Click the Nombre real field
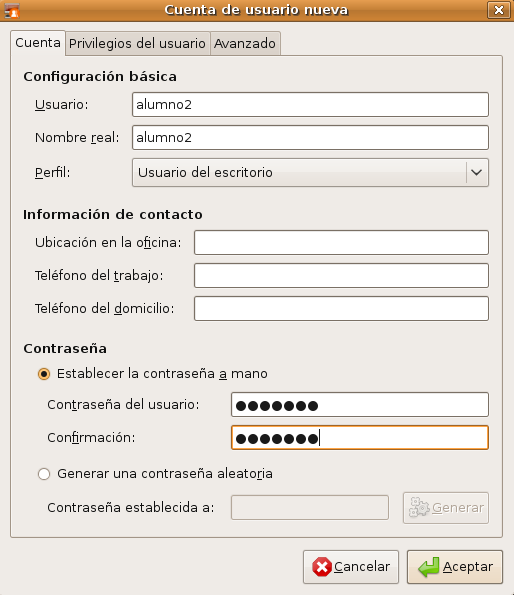Viewport: 514px width, 595px height. (310, 137)
